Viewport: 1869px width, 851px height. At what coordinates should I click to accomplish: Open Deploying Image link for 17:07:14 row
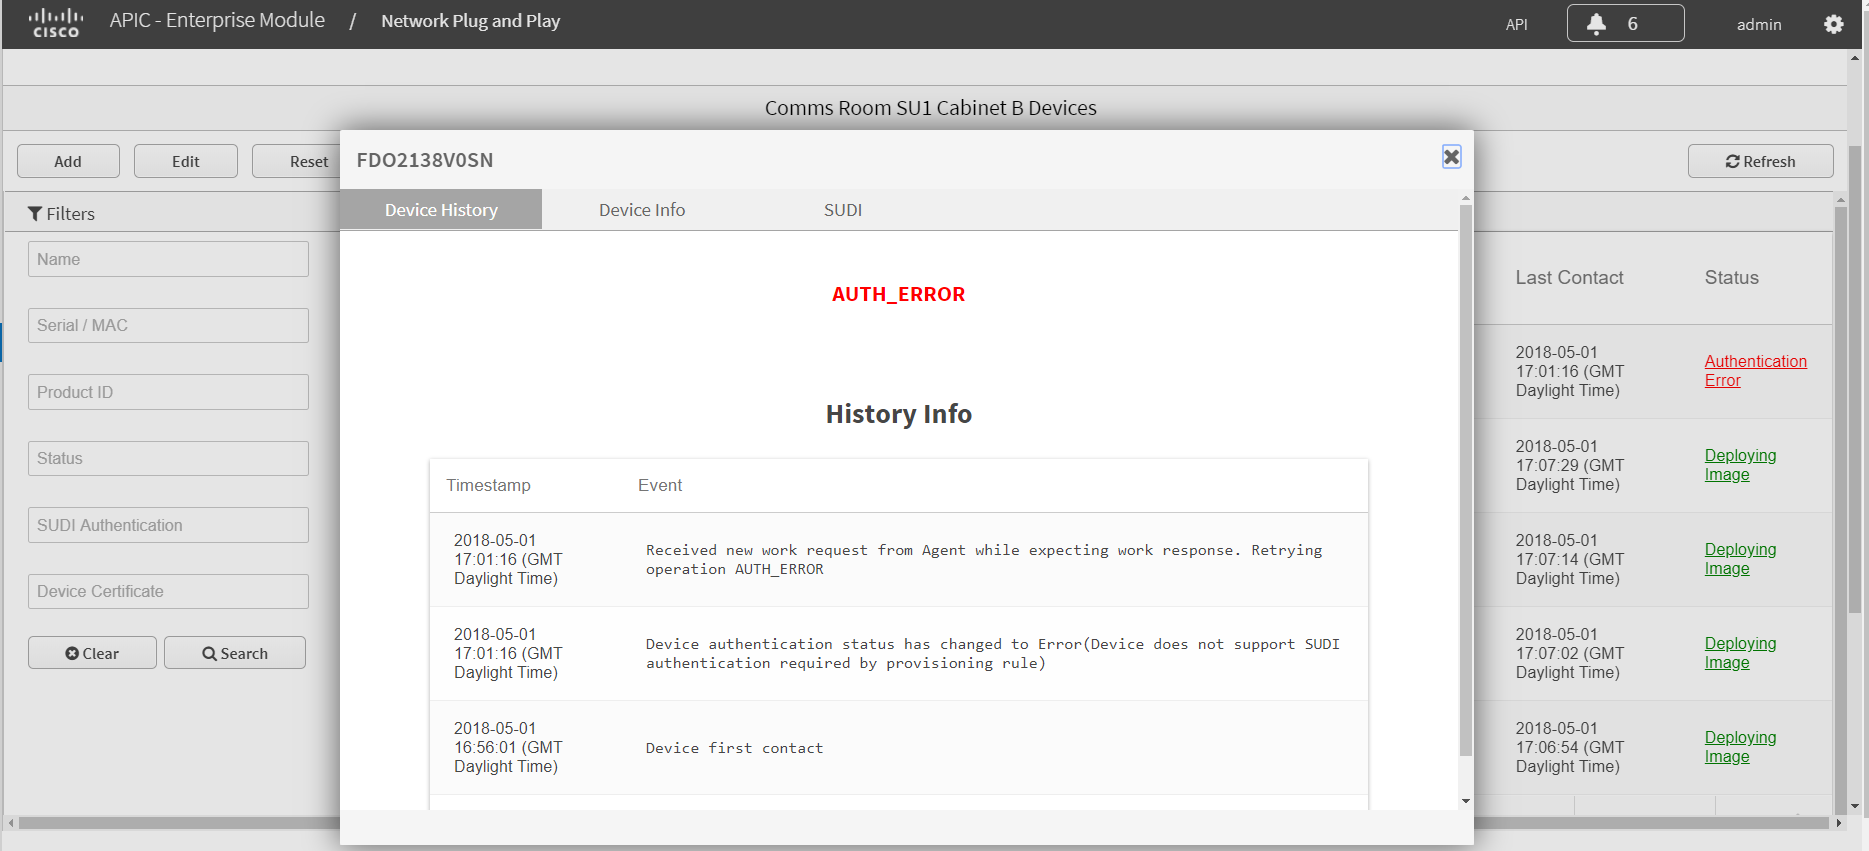[1740, 559]
